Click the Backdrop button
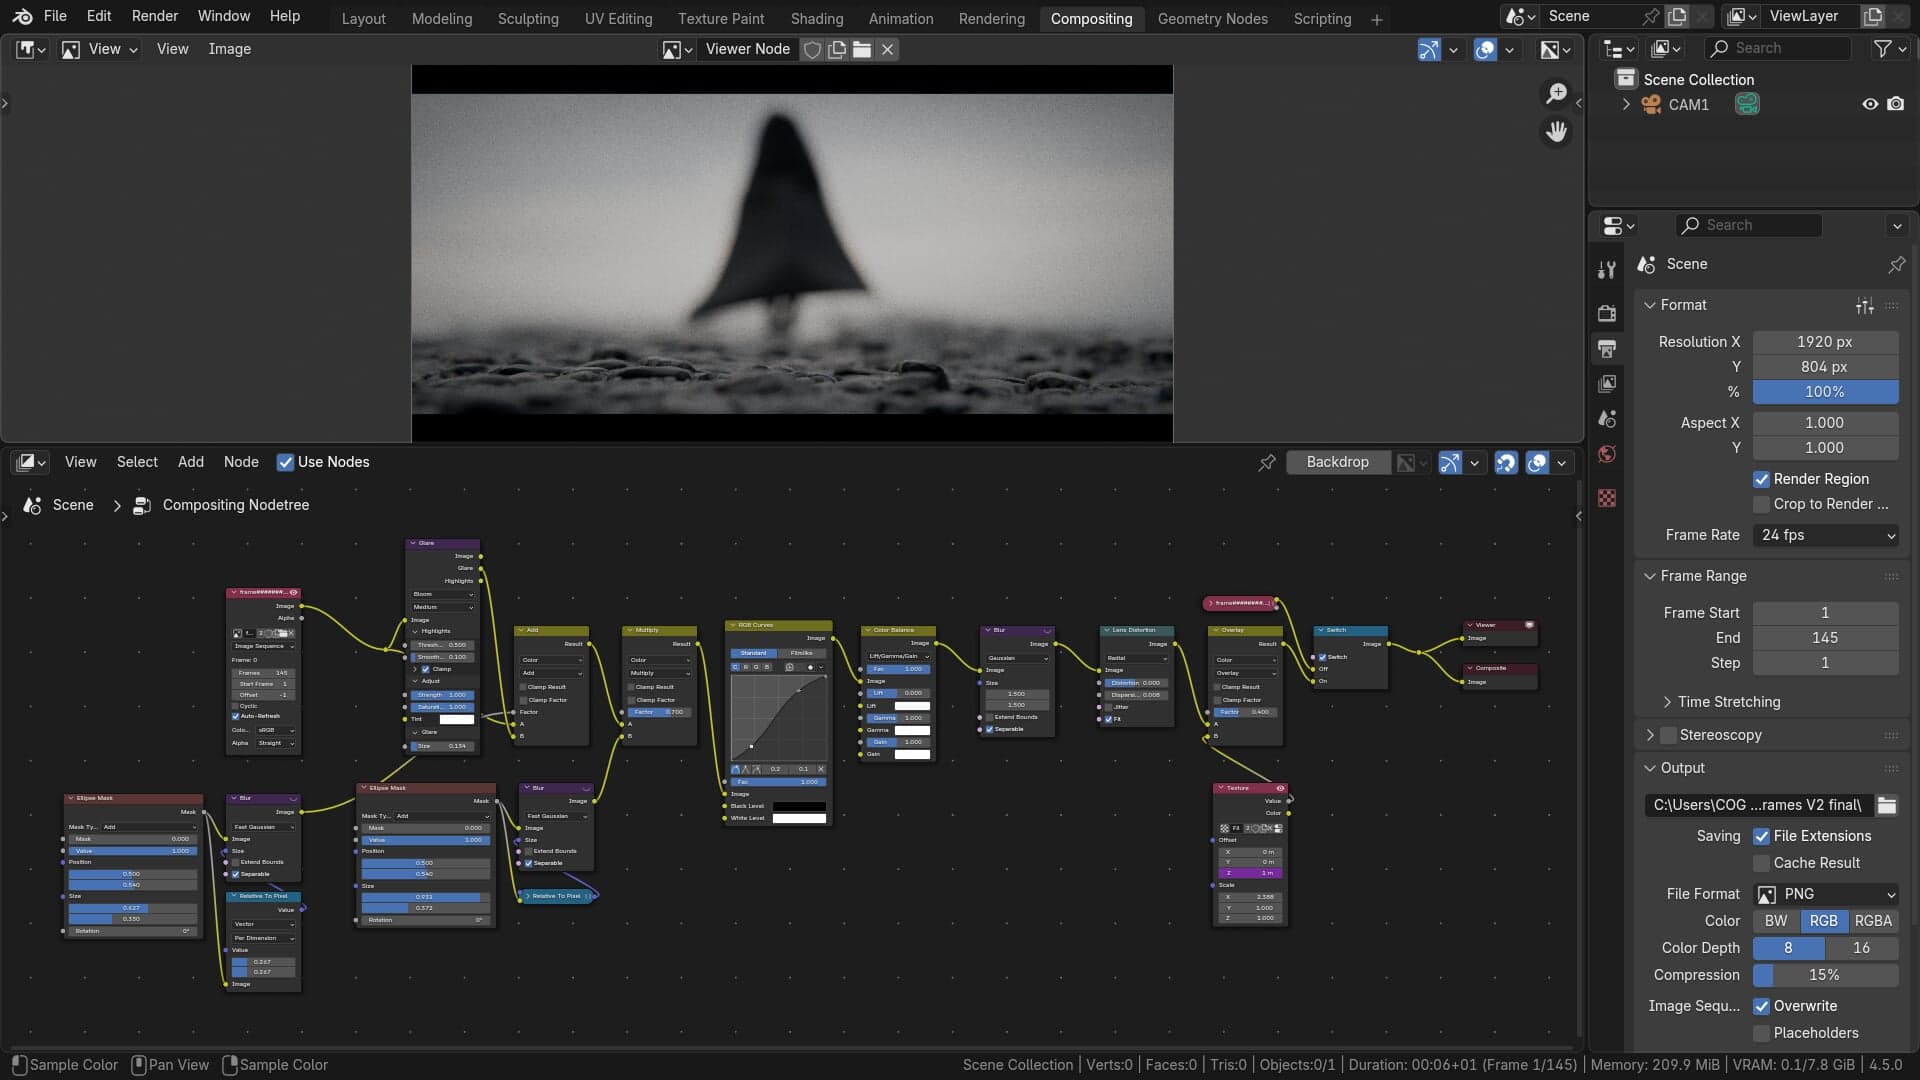The image size is (1920, 1080). point(1337,462)
